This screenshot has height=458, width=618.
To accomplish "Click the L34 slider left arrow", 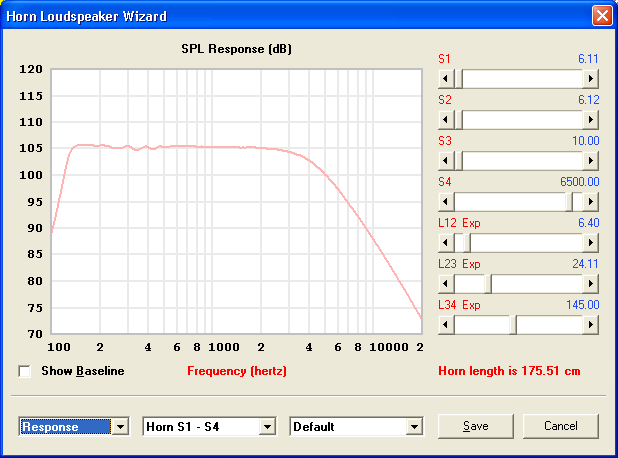I will click(x=446, y=325).
